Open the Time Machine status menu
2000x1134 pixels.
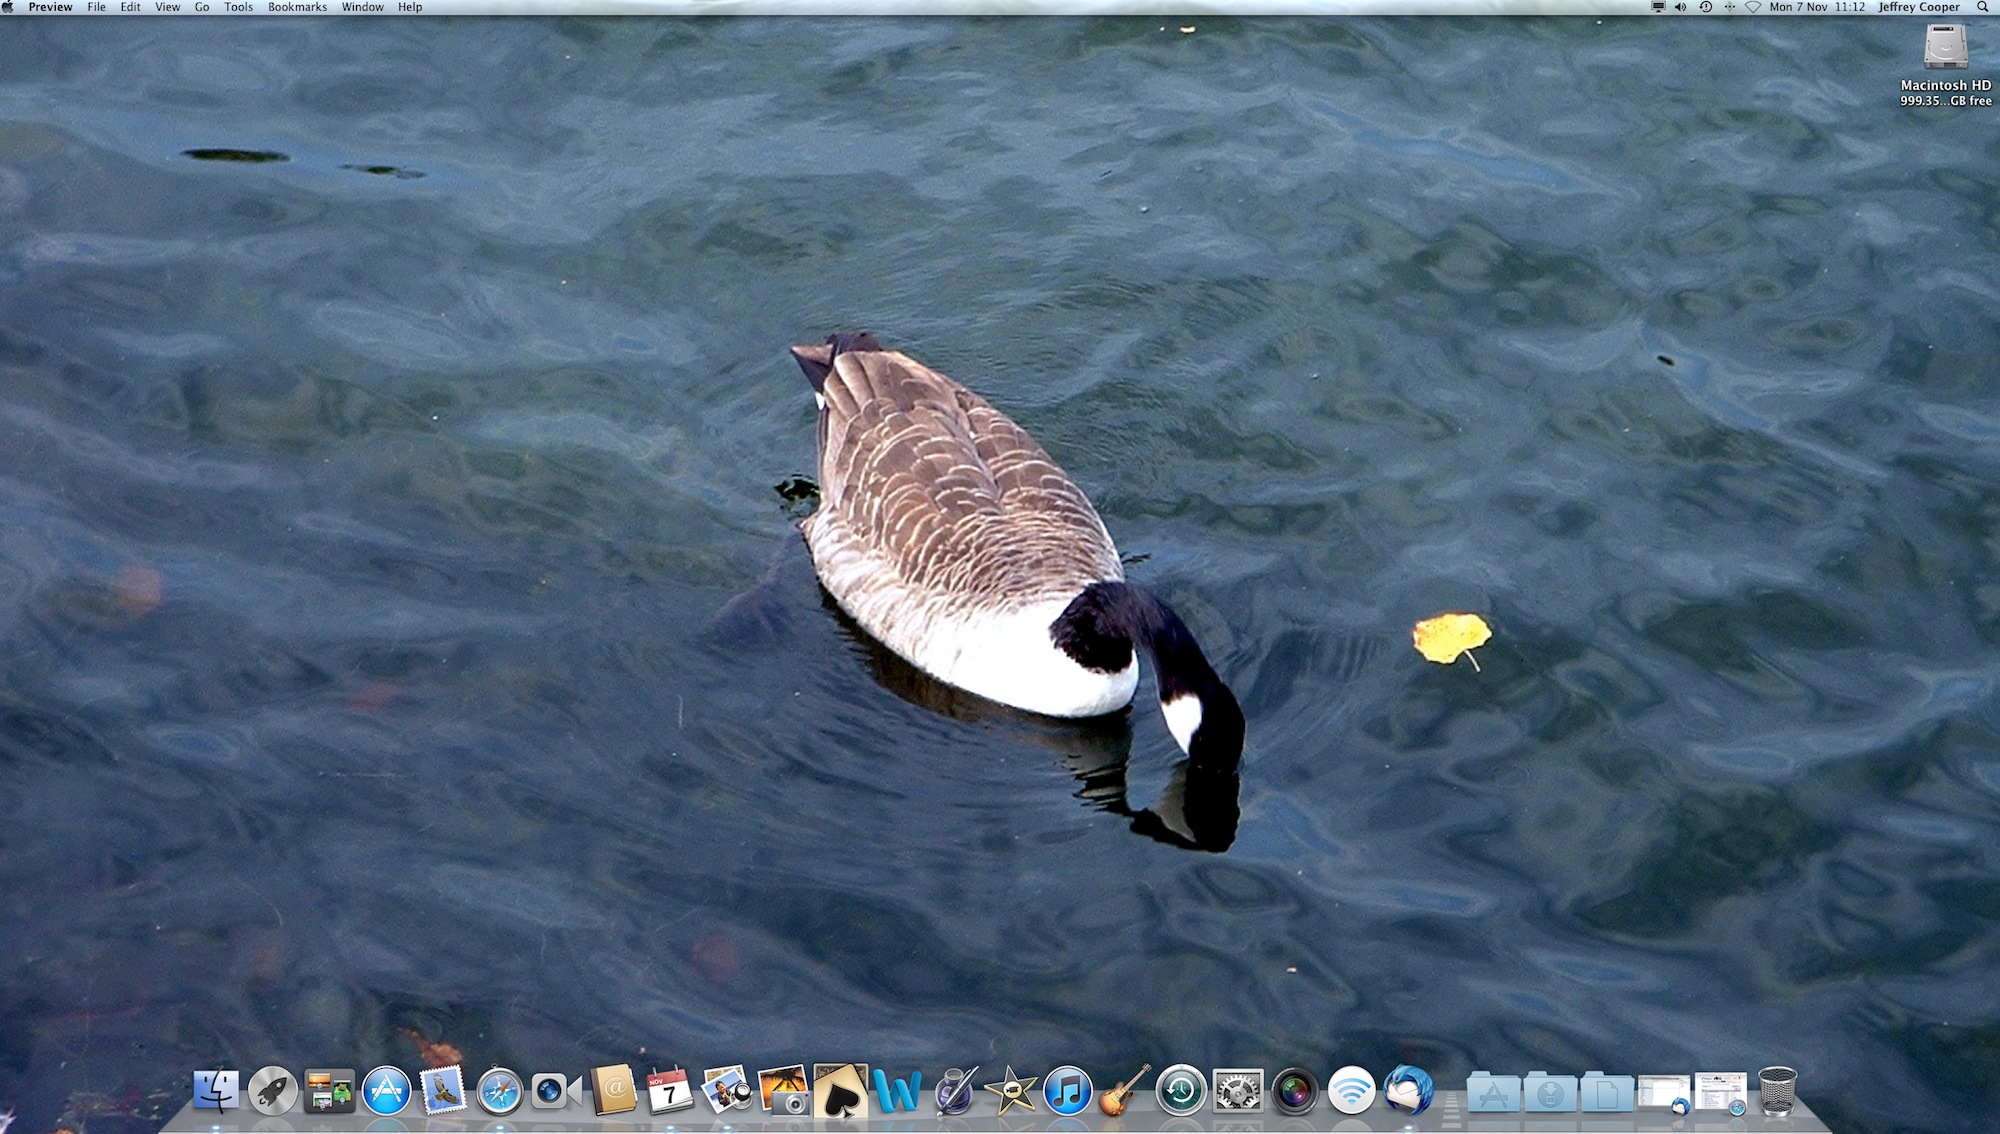[1705, 7]
